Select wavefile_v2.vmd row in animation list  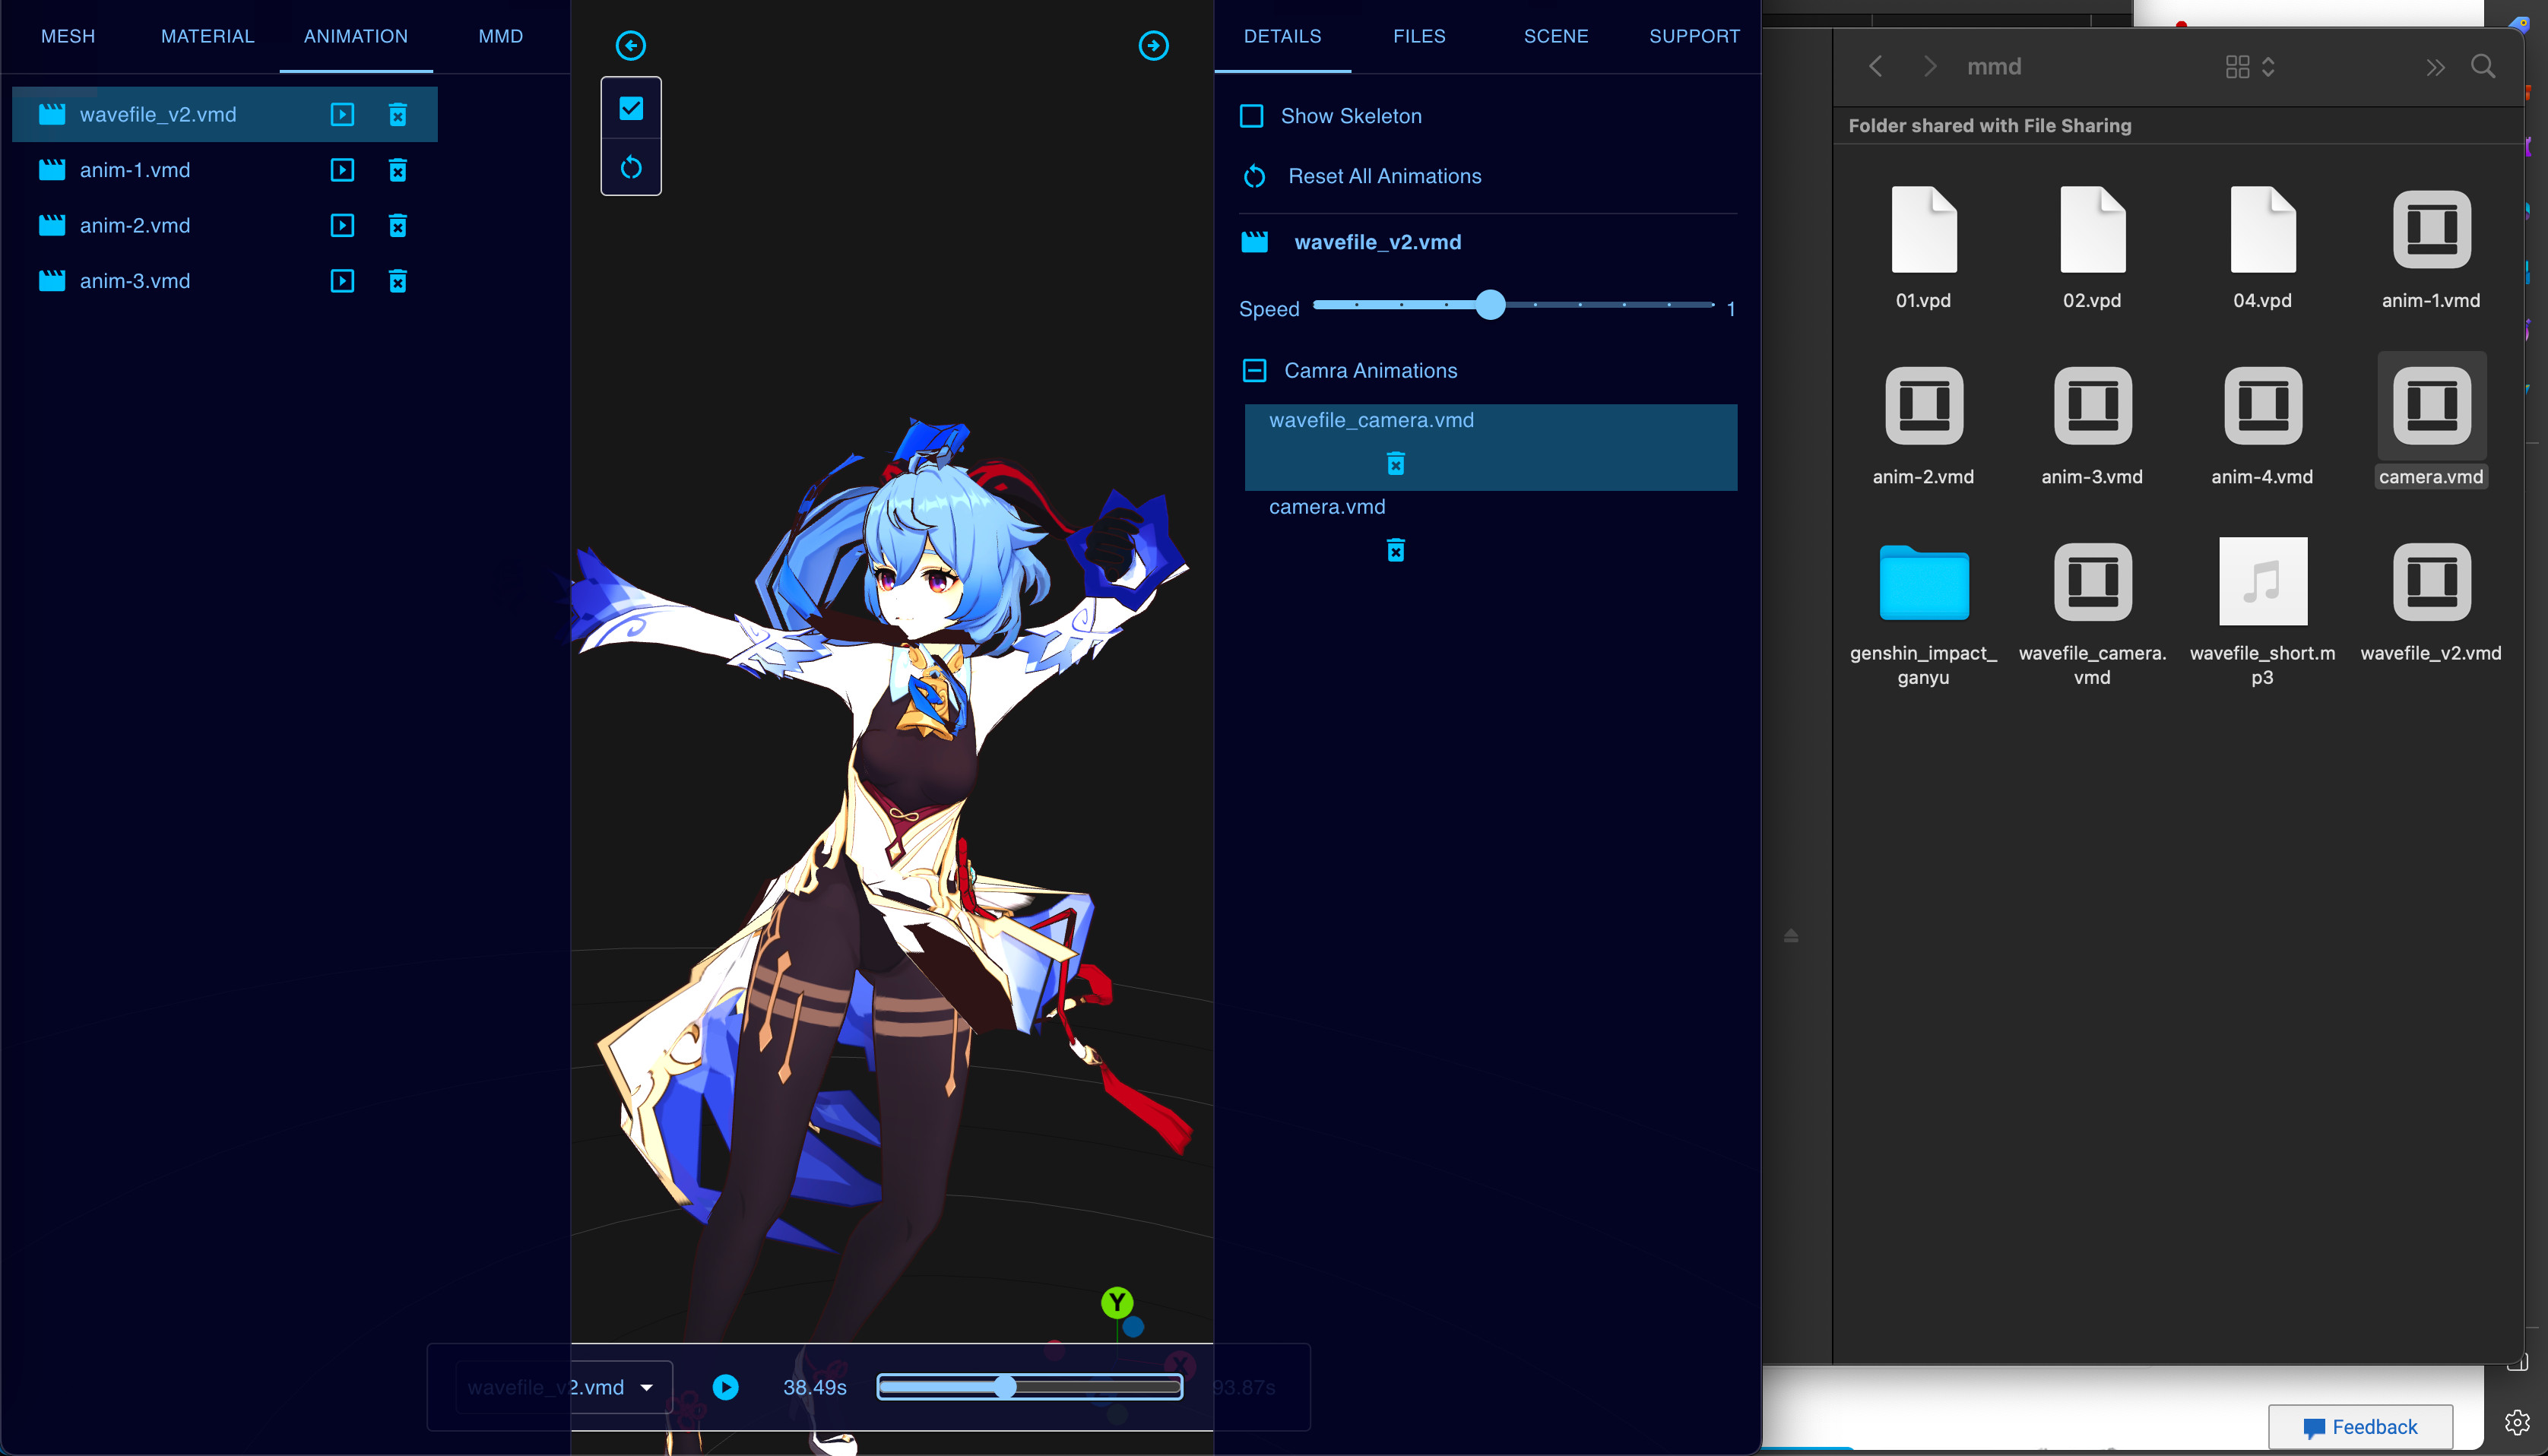[x=225, y=114]
